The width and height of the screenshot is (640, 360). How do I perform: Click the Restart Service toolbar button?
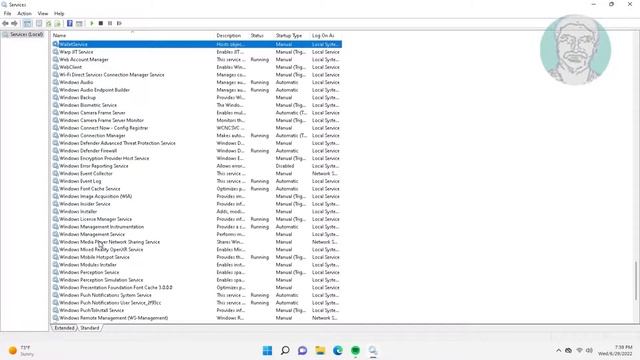[119, 24]
